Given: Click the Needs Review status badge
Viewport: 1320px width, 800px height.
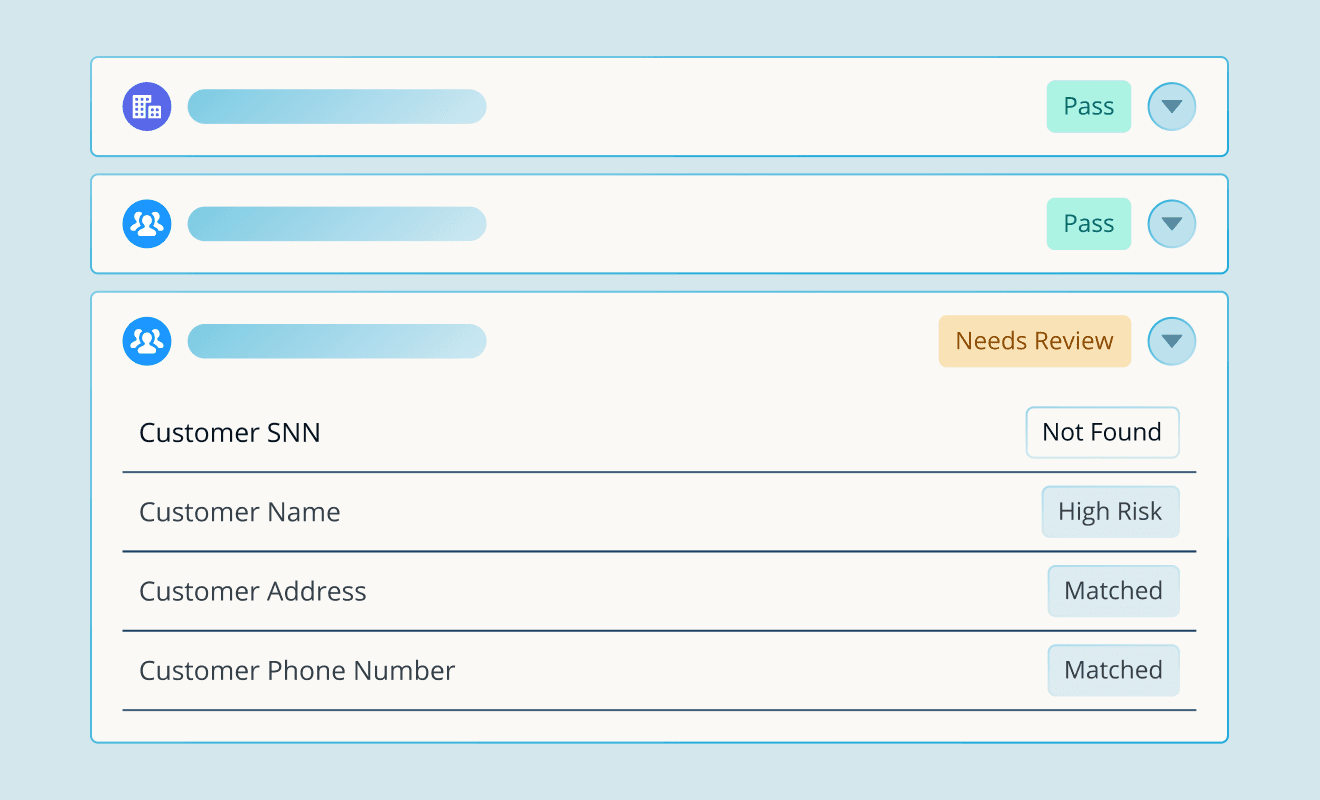Looking at the screenshot, I should (1034, 342).
